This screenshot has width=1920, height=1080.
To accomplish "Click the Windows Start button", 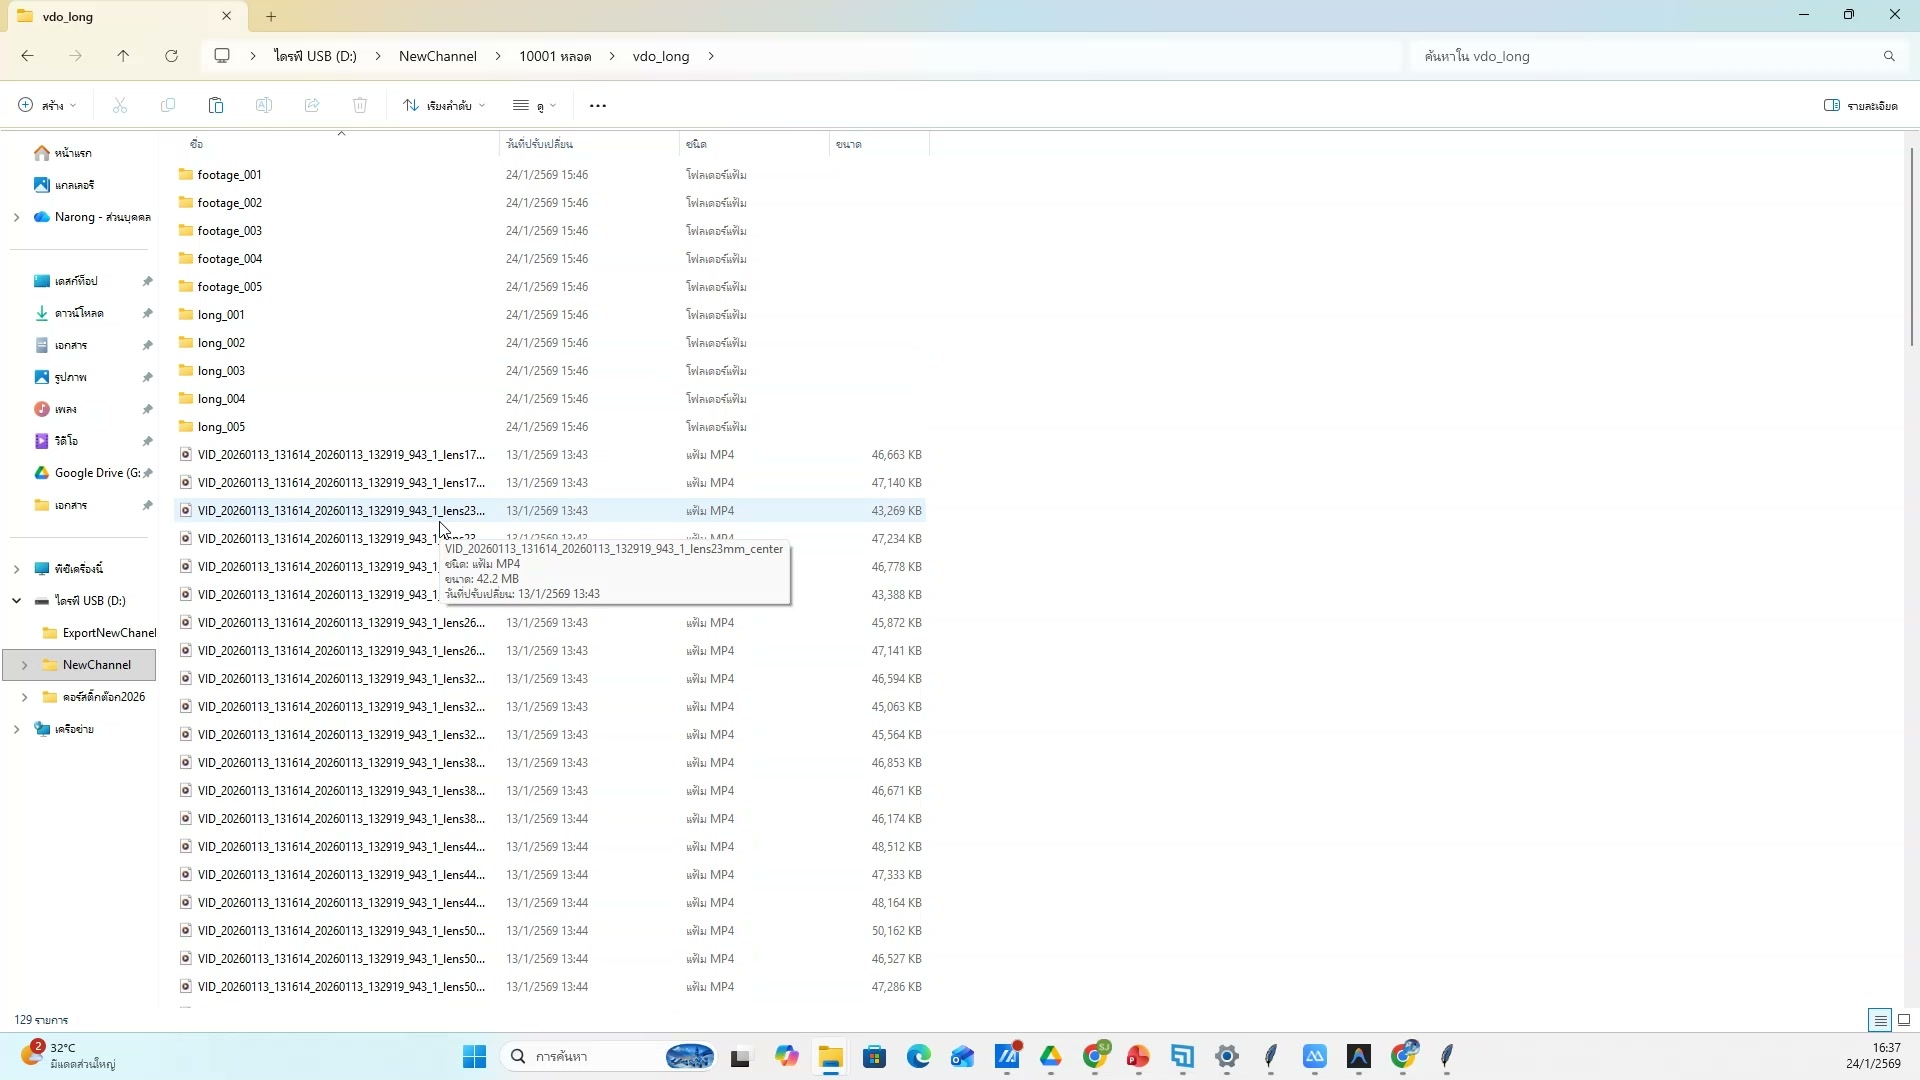I will 474,1056.
